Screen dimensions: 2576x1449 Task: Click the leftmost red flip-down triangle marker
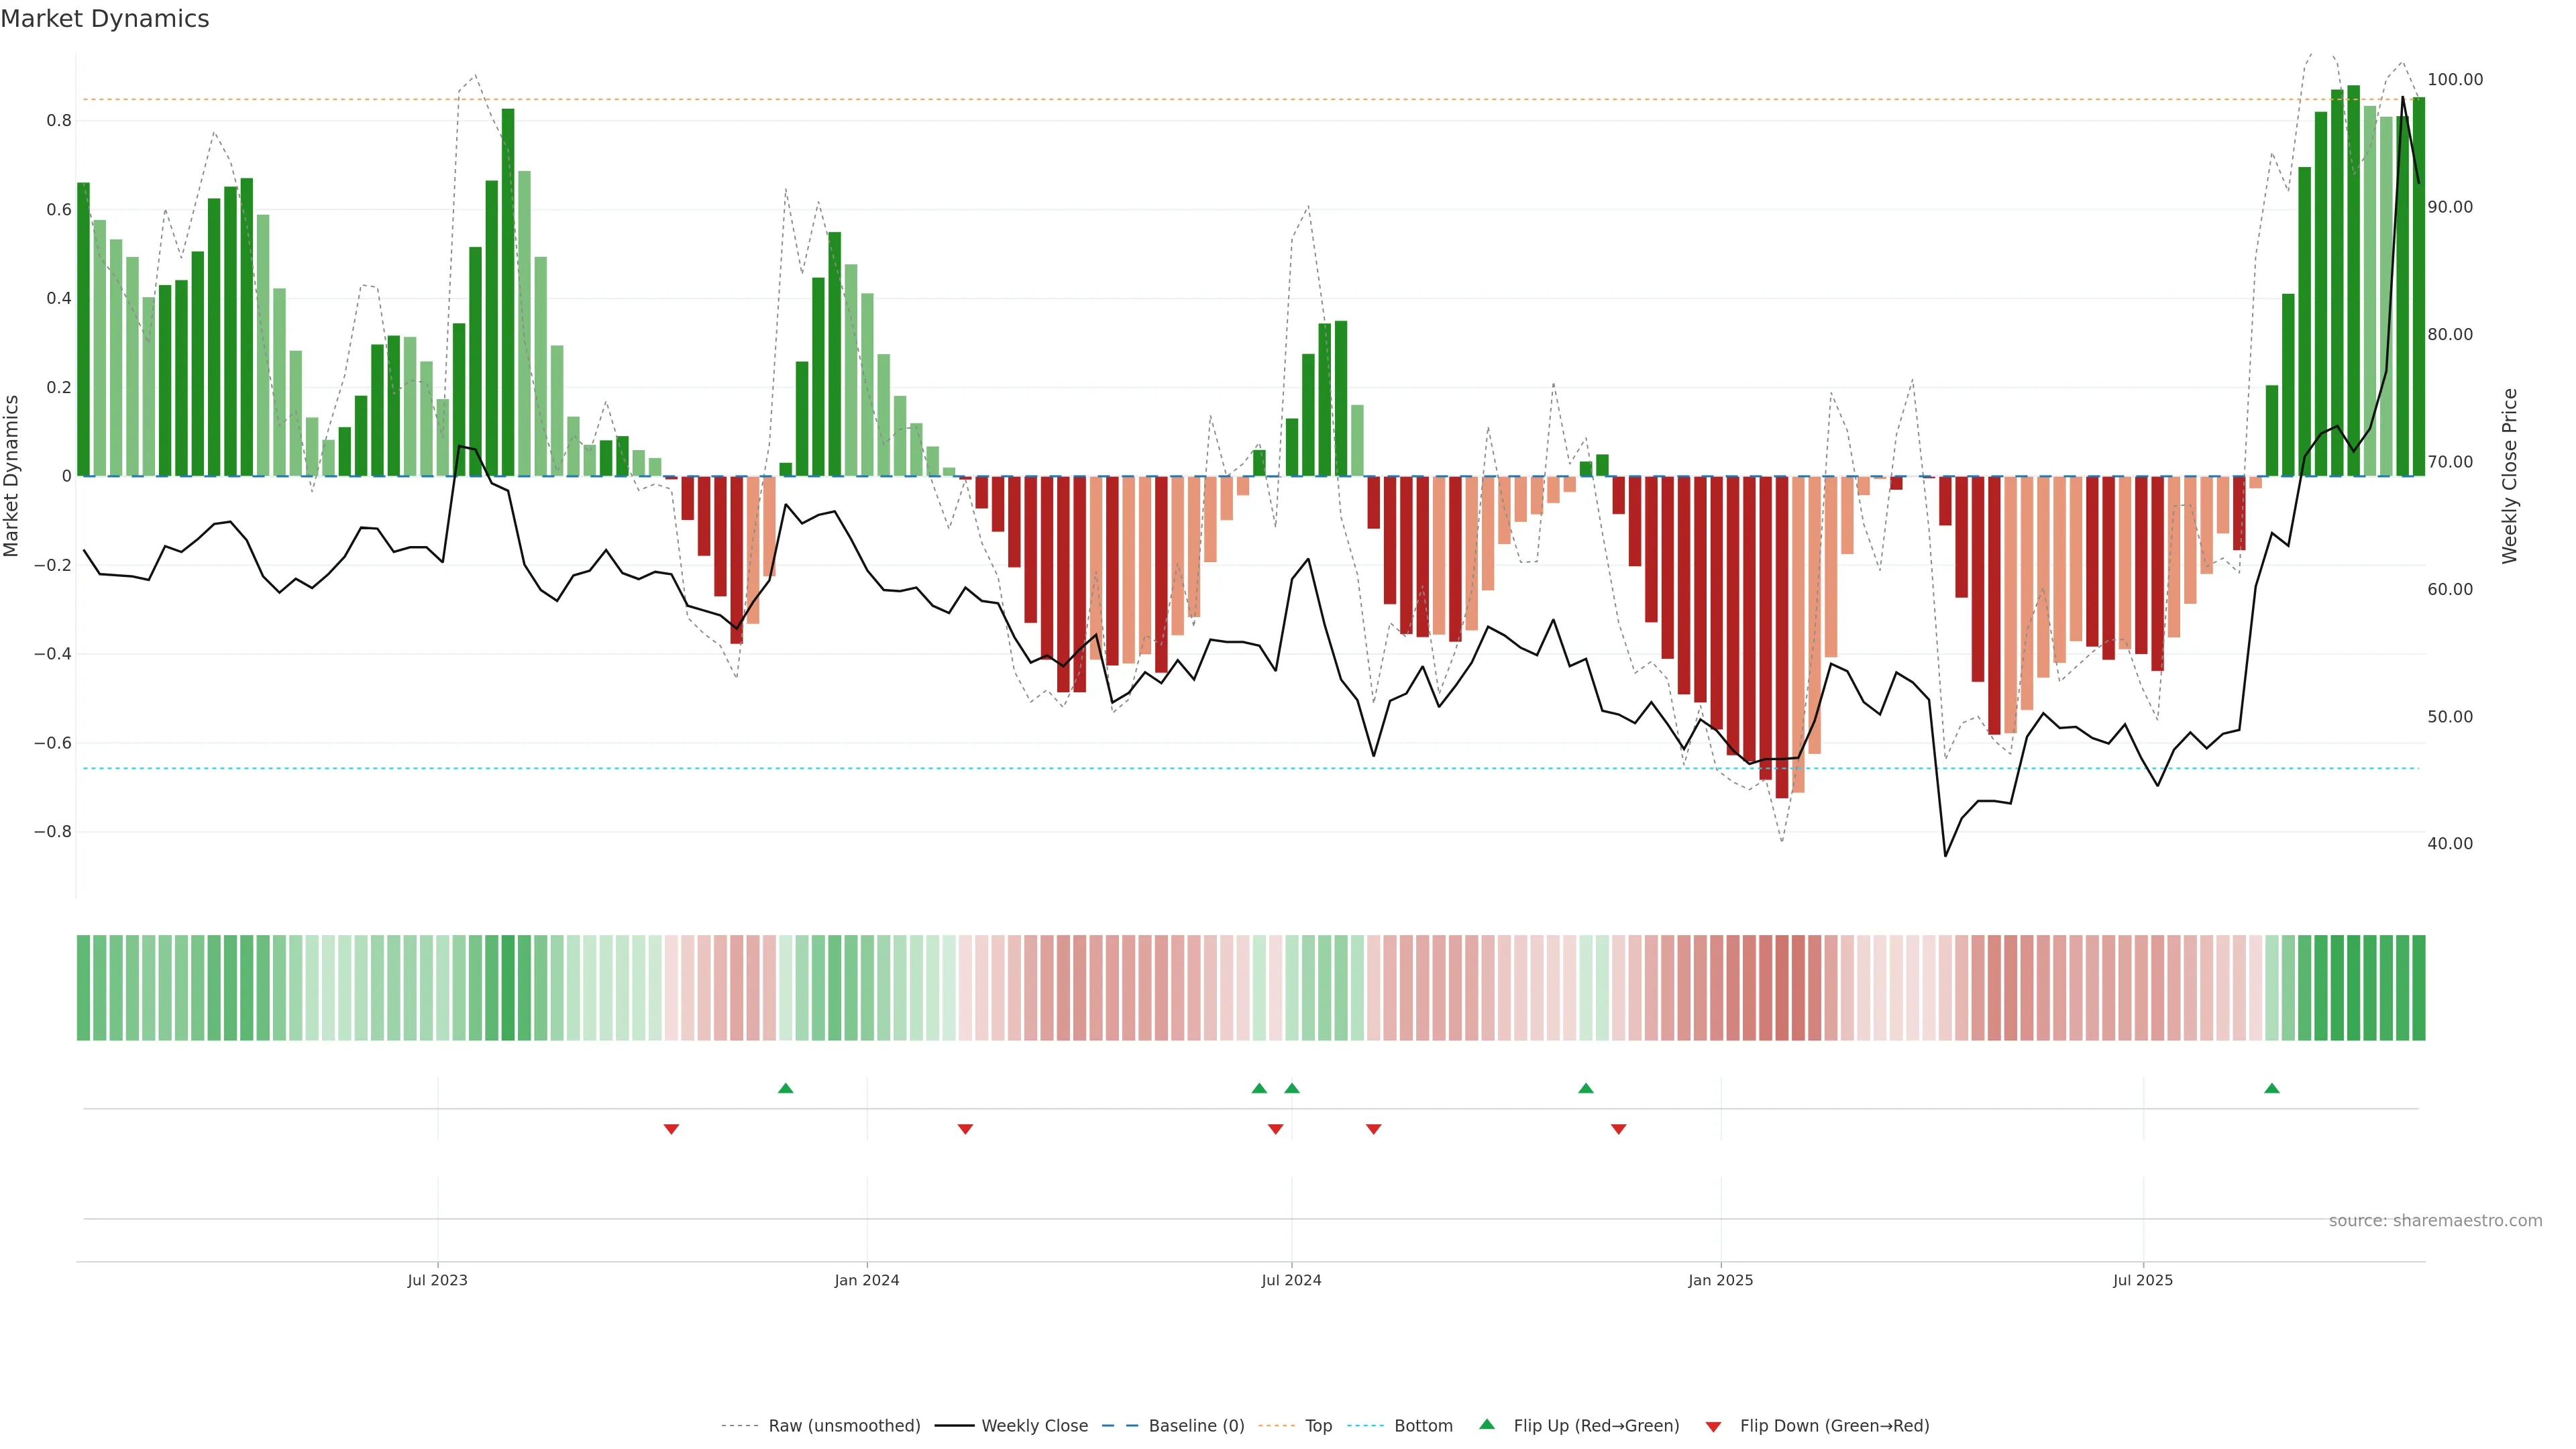(671, 1129)
